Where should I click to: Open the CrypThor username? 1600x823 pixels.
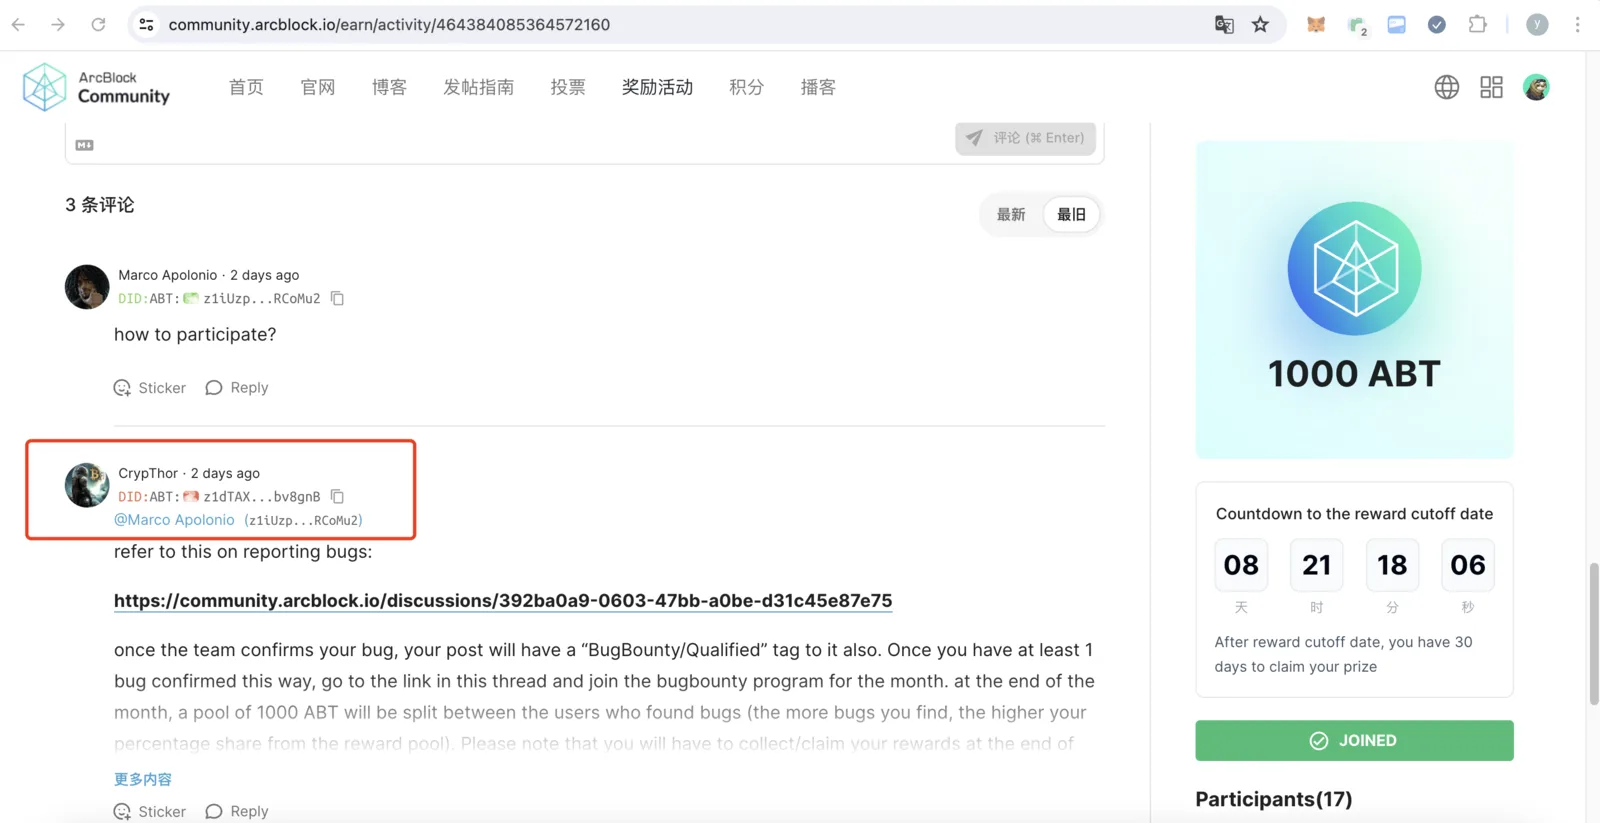pyautogui.click(x=148, y=473)
